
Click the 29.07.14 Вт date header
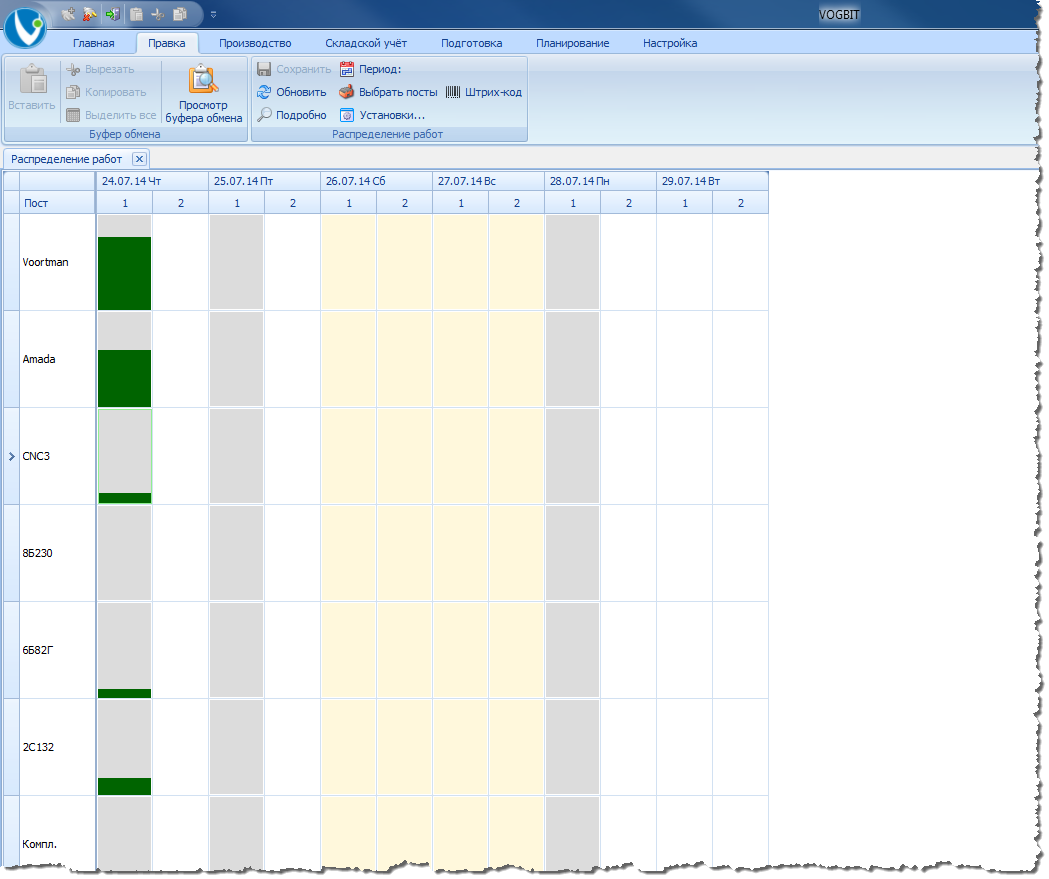point(712,181)
